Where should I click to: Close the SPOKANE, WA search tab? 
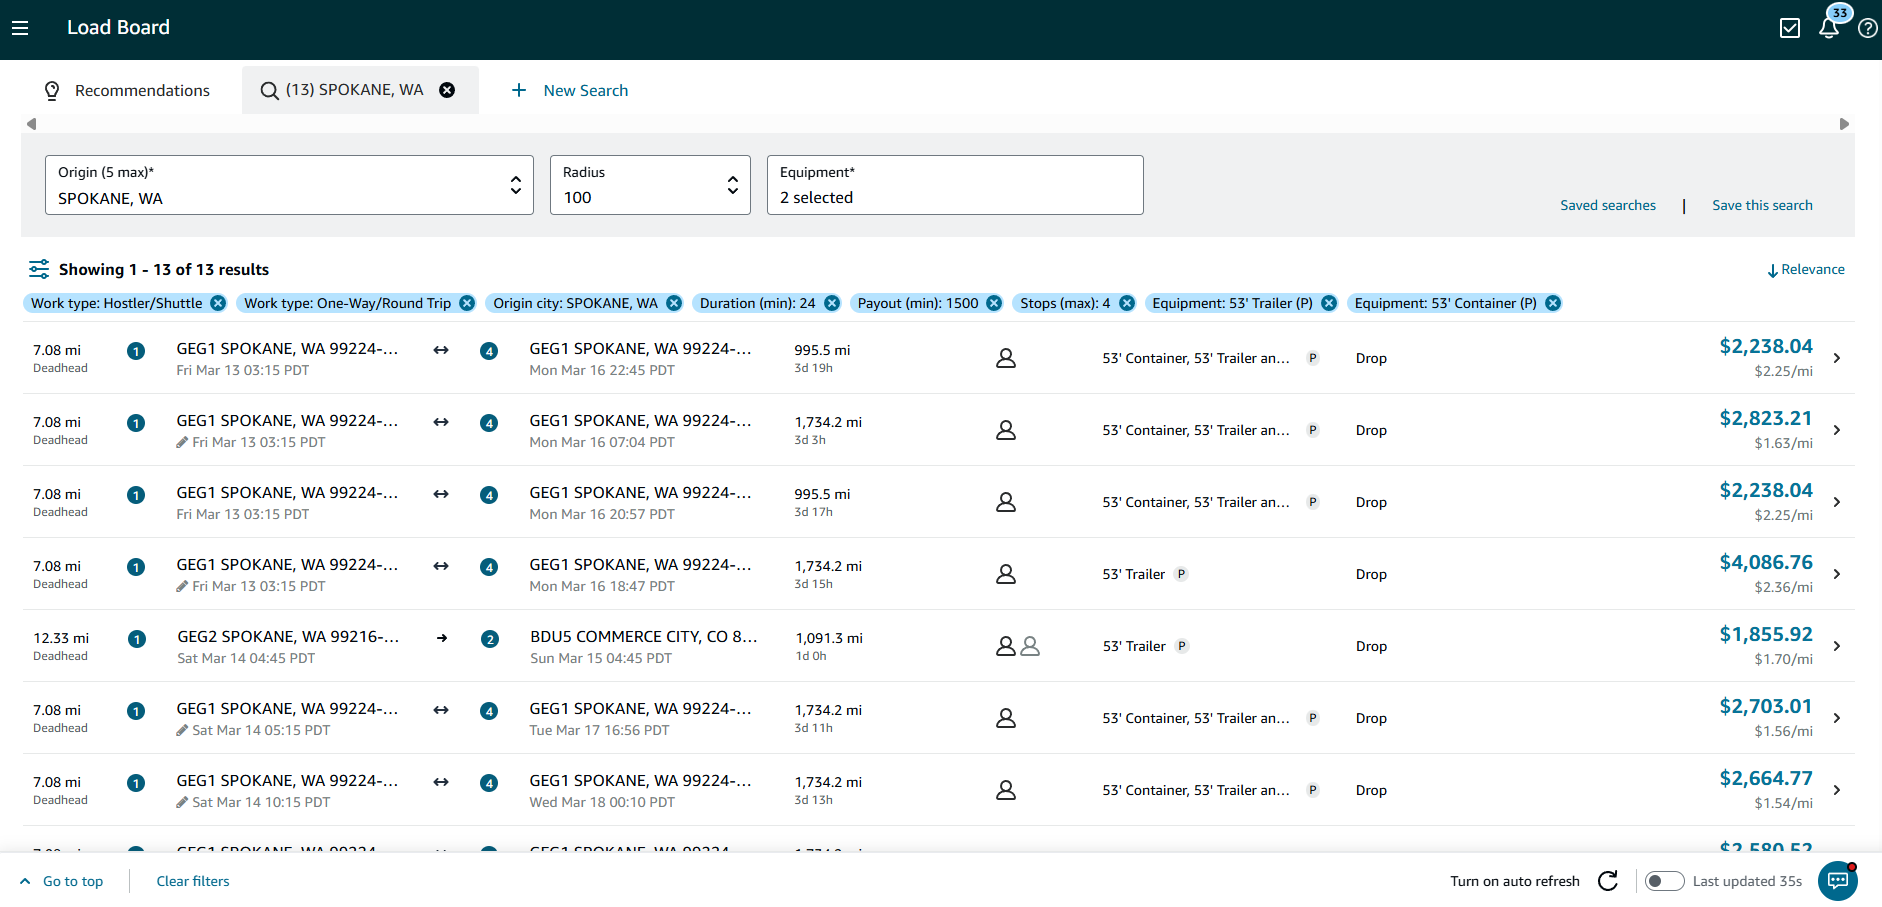tap(447, 90)
